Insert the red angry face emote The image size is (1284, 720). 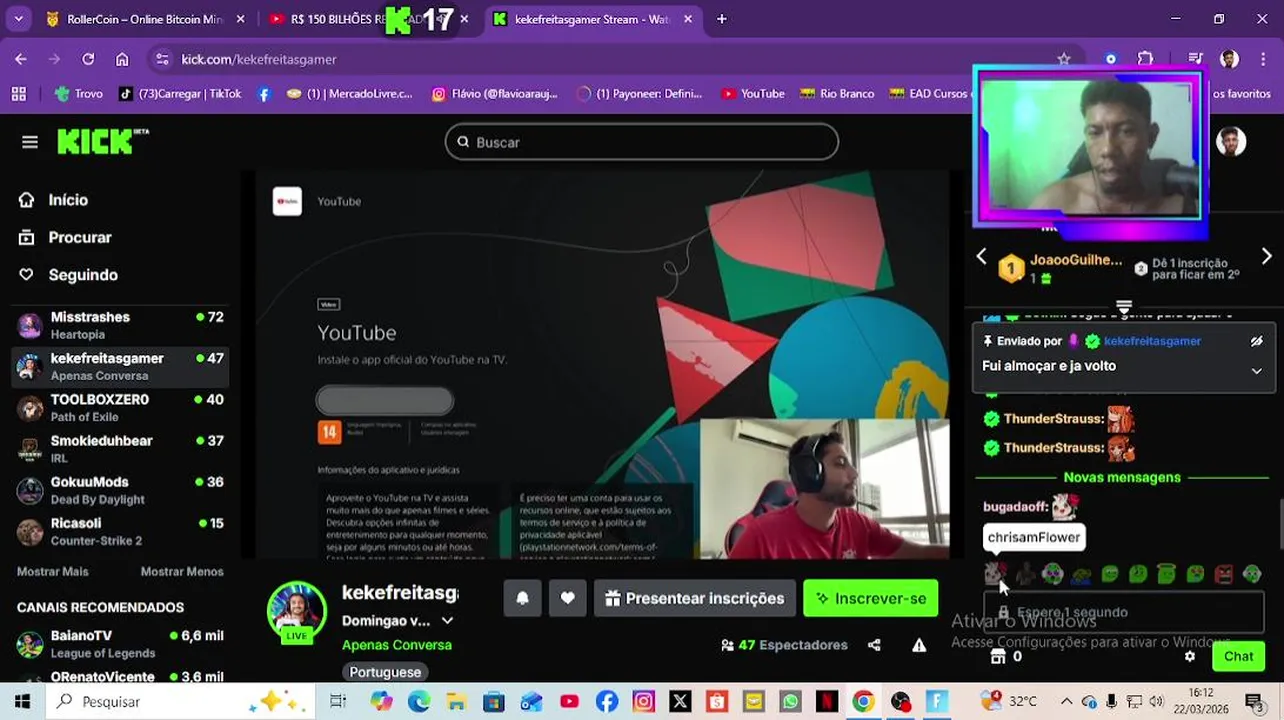pyautogui.click(x=1224, y=574)
